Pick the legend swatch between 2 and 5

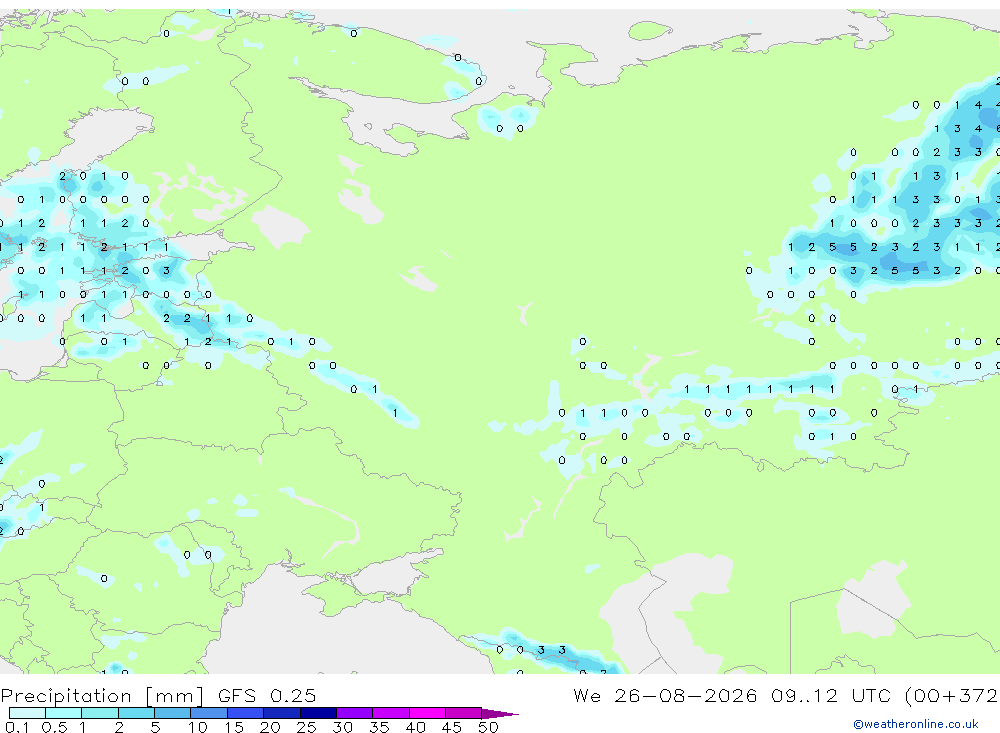tap(136, 713)
